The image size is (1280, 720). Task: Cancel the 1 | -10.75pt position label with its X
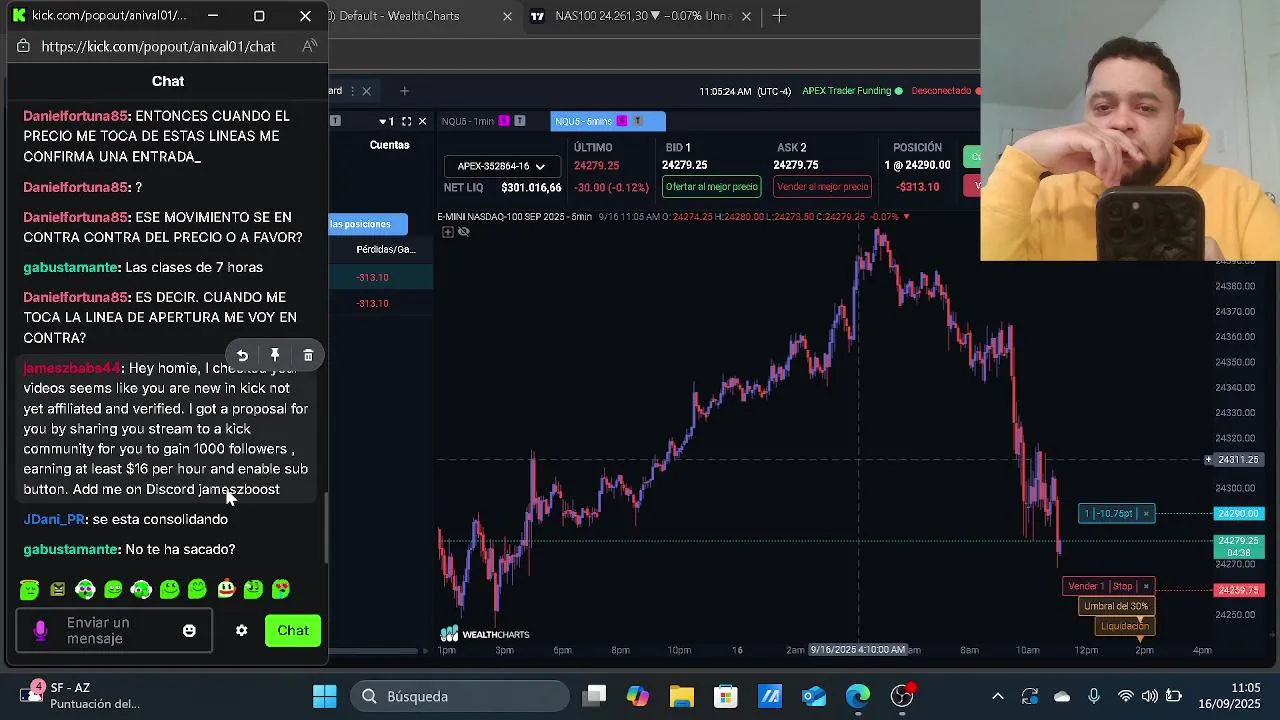(x=1146, y=513)
